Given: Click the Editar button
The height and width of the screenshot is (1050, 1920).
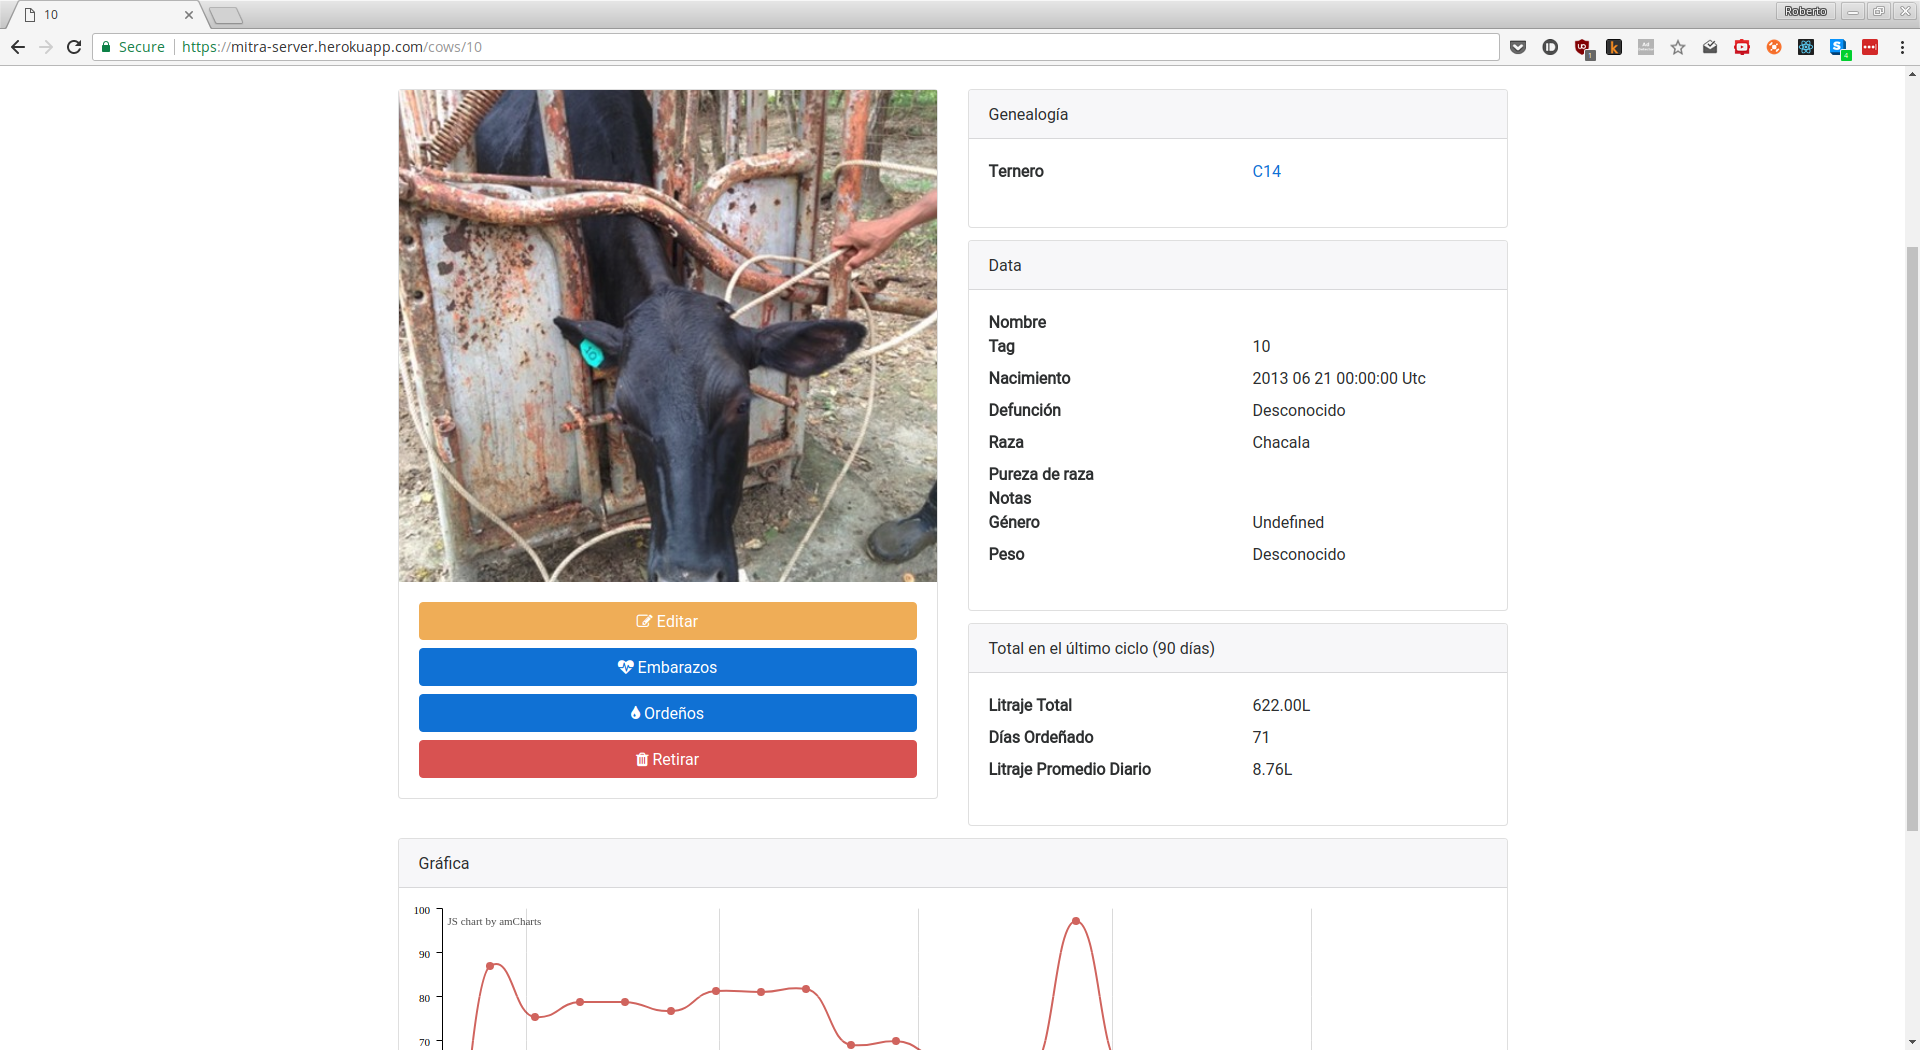Looking at the screenshot, I should (668, 621).
